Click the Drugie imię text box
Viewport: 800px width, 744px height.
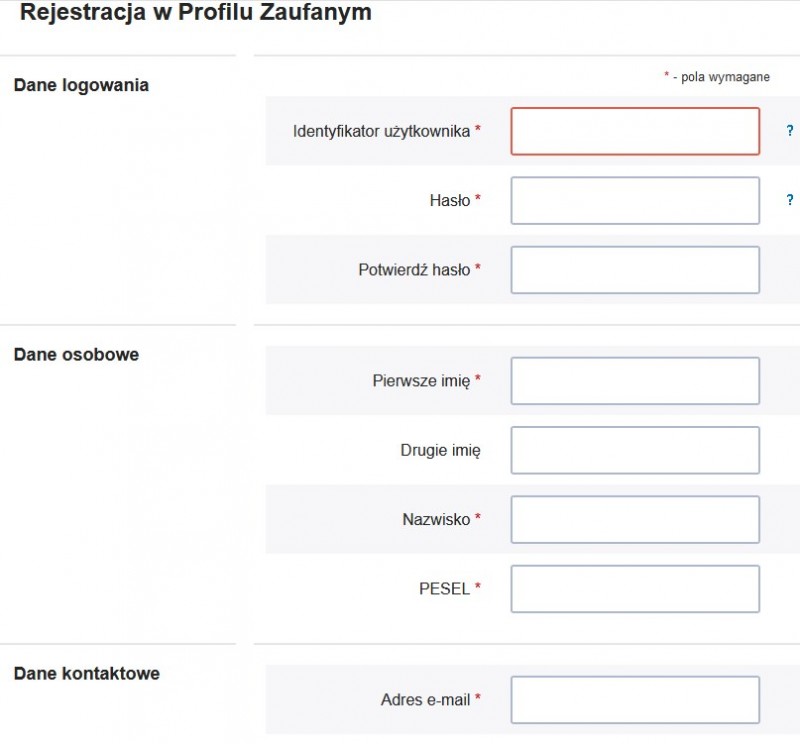coord(635,450)
